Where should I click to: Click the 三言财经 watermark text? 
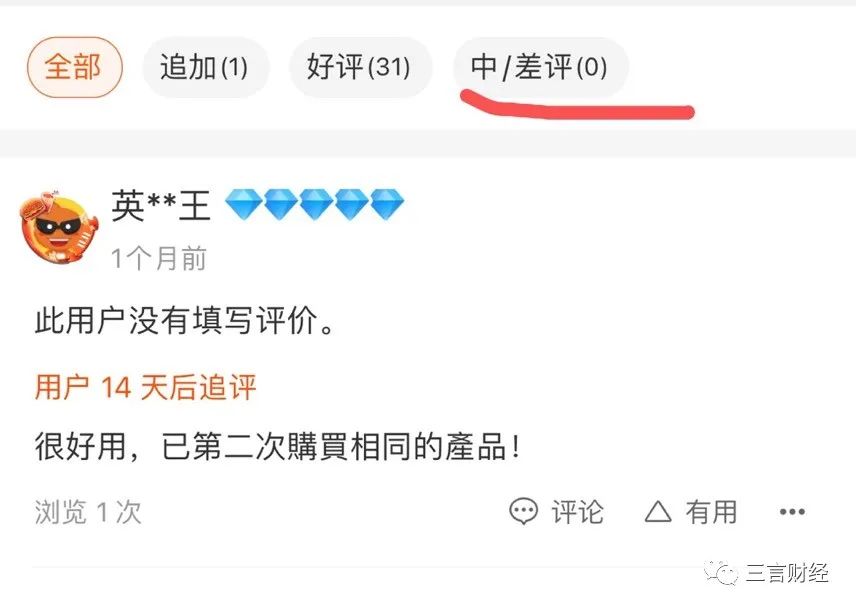click(787, 573)
